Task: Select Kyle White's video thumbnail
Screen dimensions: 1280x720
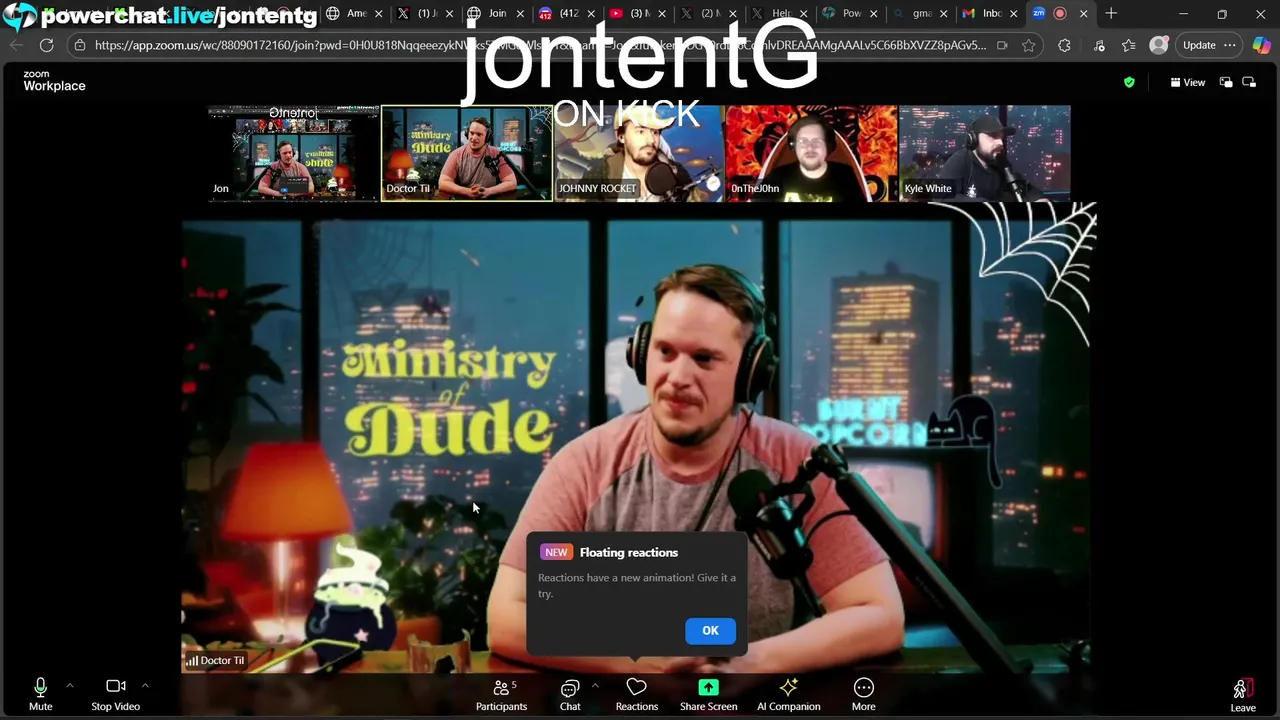Action: (x=985, y=153)
